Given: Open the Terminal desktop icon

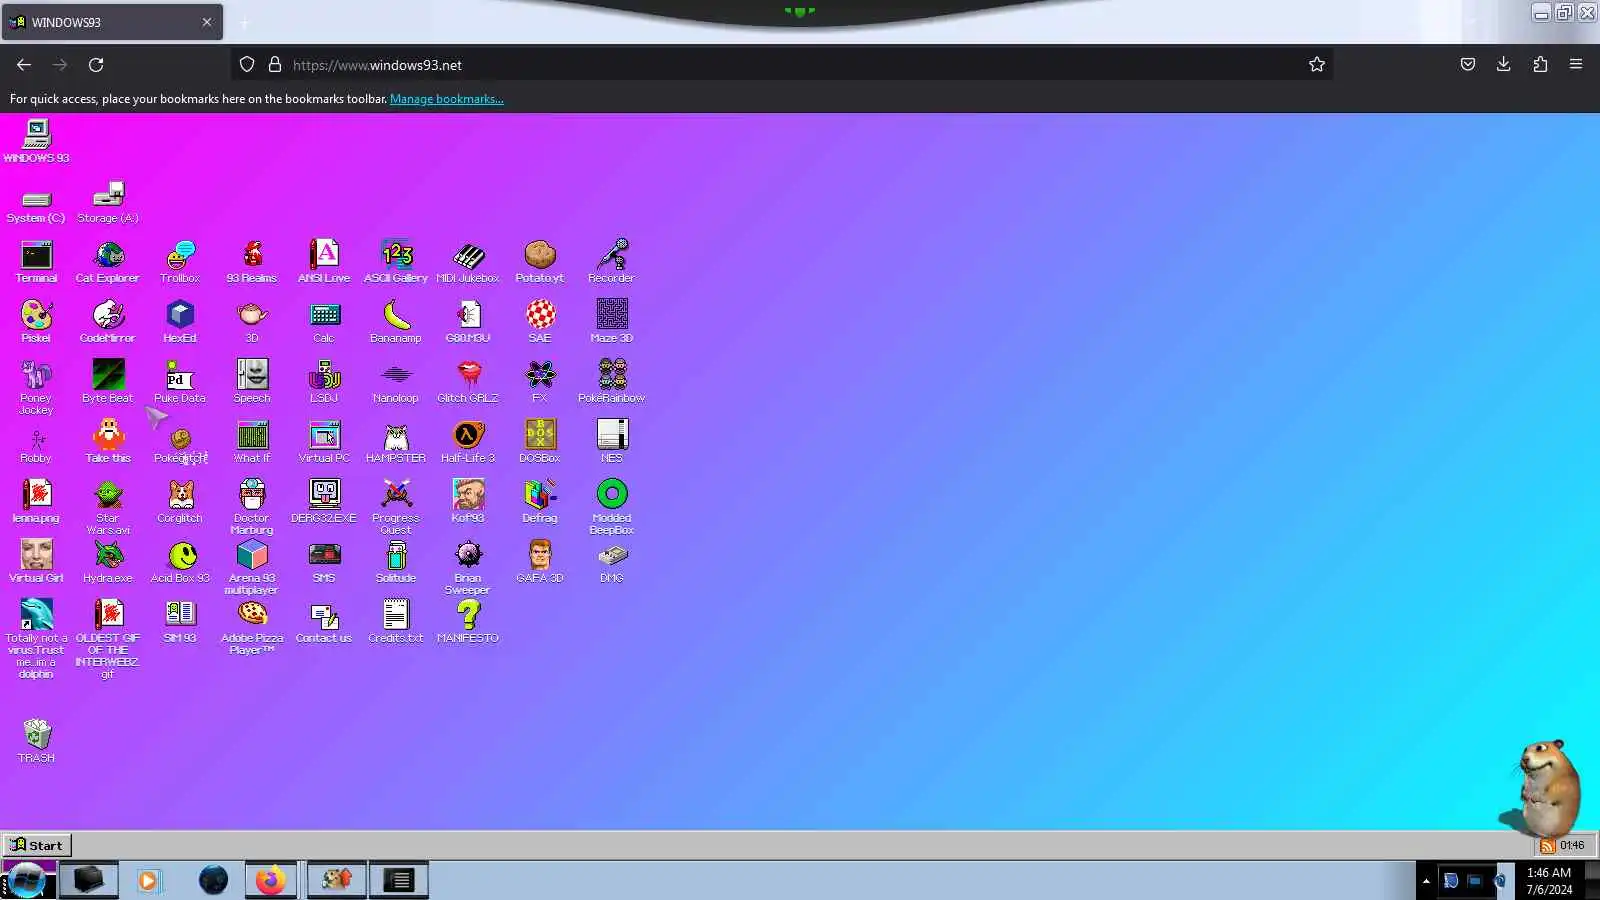Looking at the screenshot, I should pos(36,262).
